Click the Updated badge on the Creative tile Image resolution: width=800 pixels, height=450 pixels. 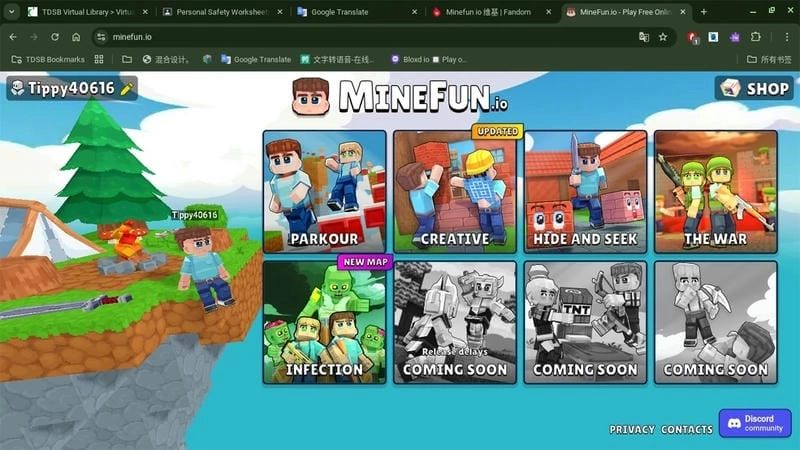497,132
